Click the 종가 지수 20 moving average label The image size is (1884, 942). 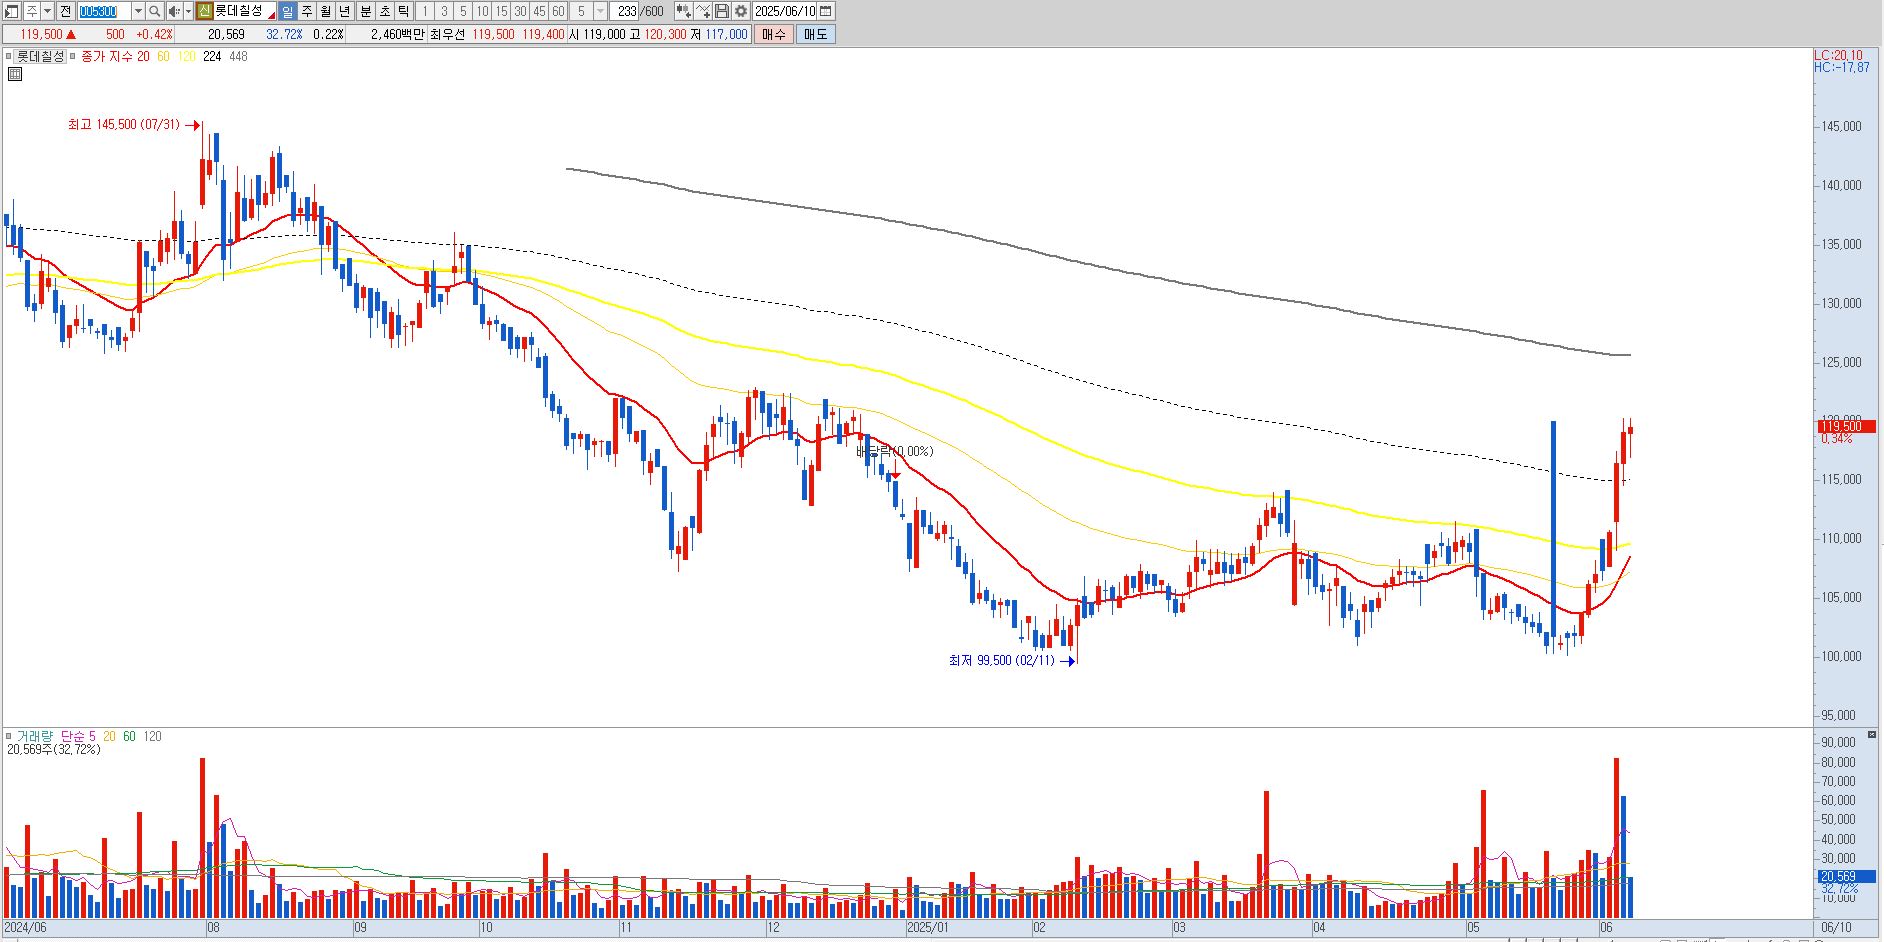(x=115, y=57)
